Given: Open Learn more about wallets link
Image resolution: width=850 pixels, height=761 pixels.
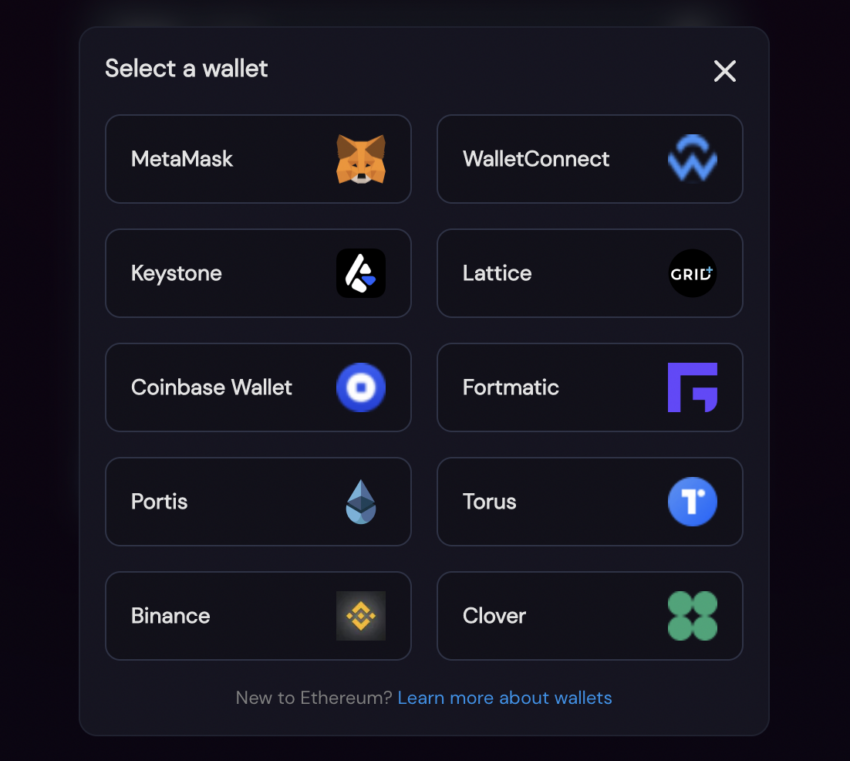Looking at the screenshot, I should [x=505, y=698].
